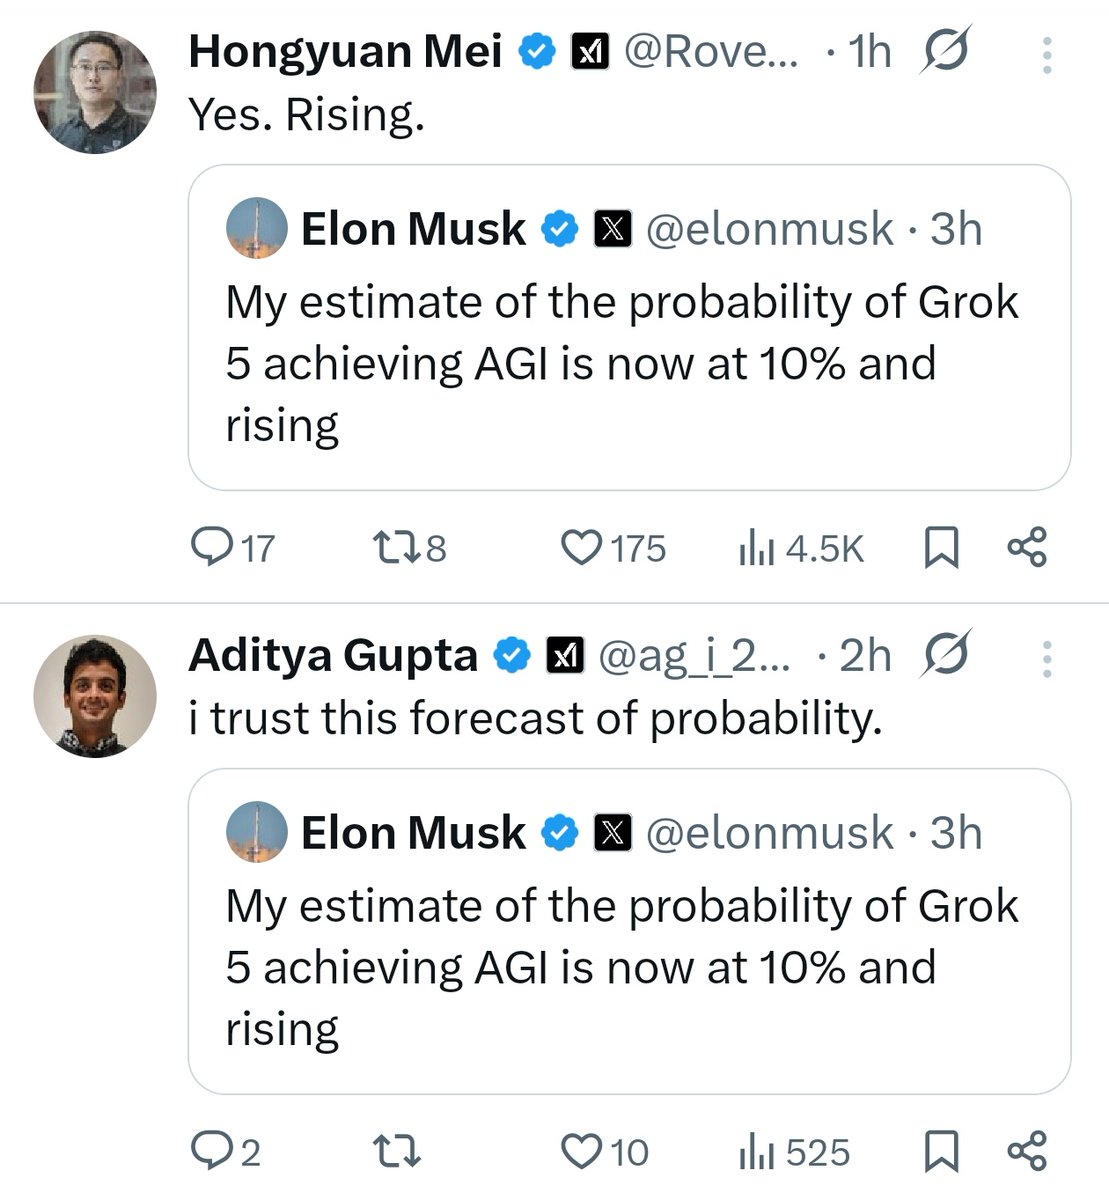Reply to Hongyuan Mei's post
The width and height of the screenshot is (1109, 1200).
coord(211,547)
